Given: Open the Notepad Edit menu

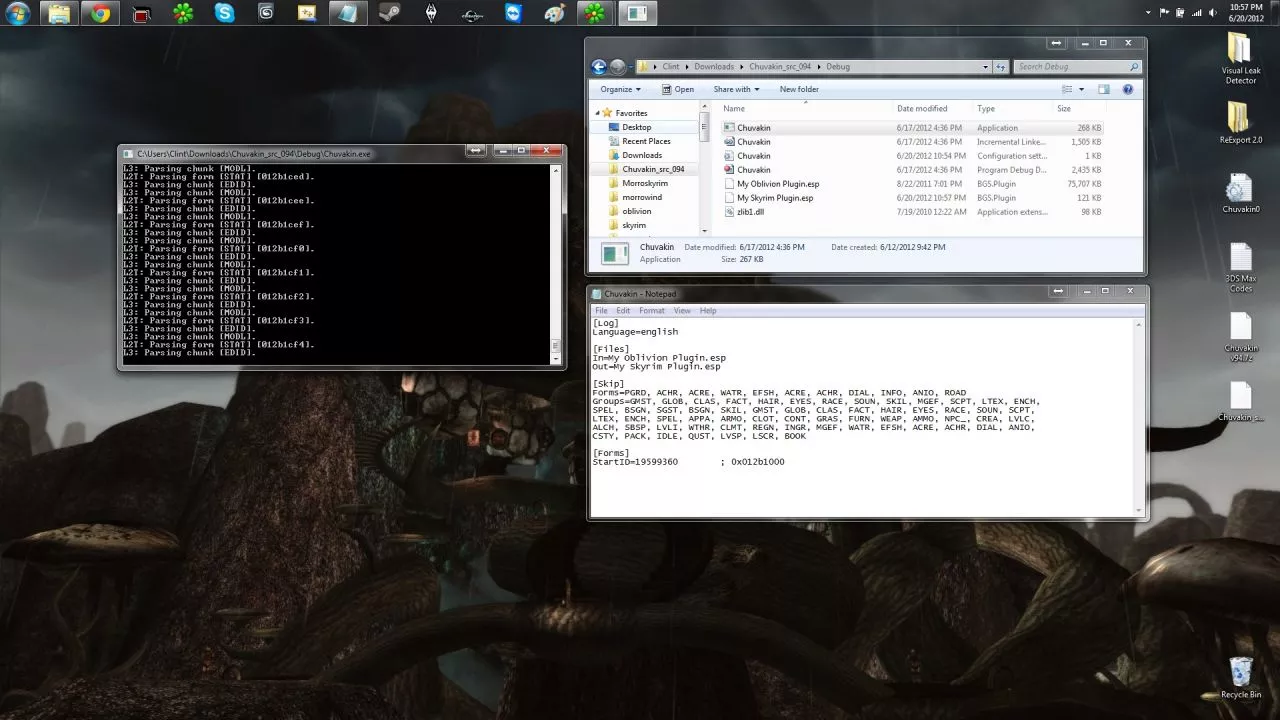Looking at the screenshot, I should pyautogui.click(x=623, y=311).
